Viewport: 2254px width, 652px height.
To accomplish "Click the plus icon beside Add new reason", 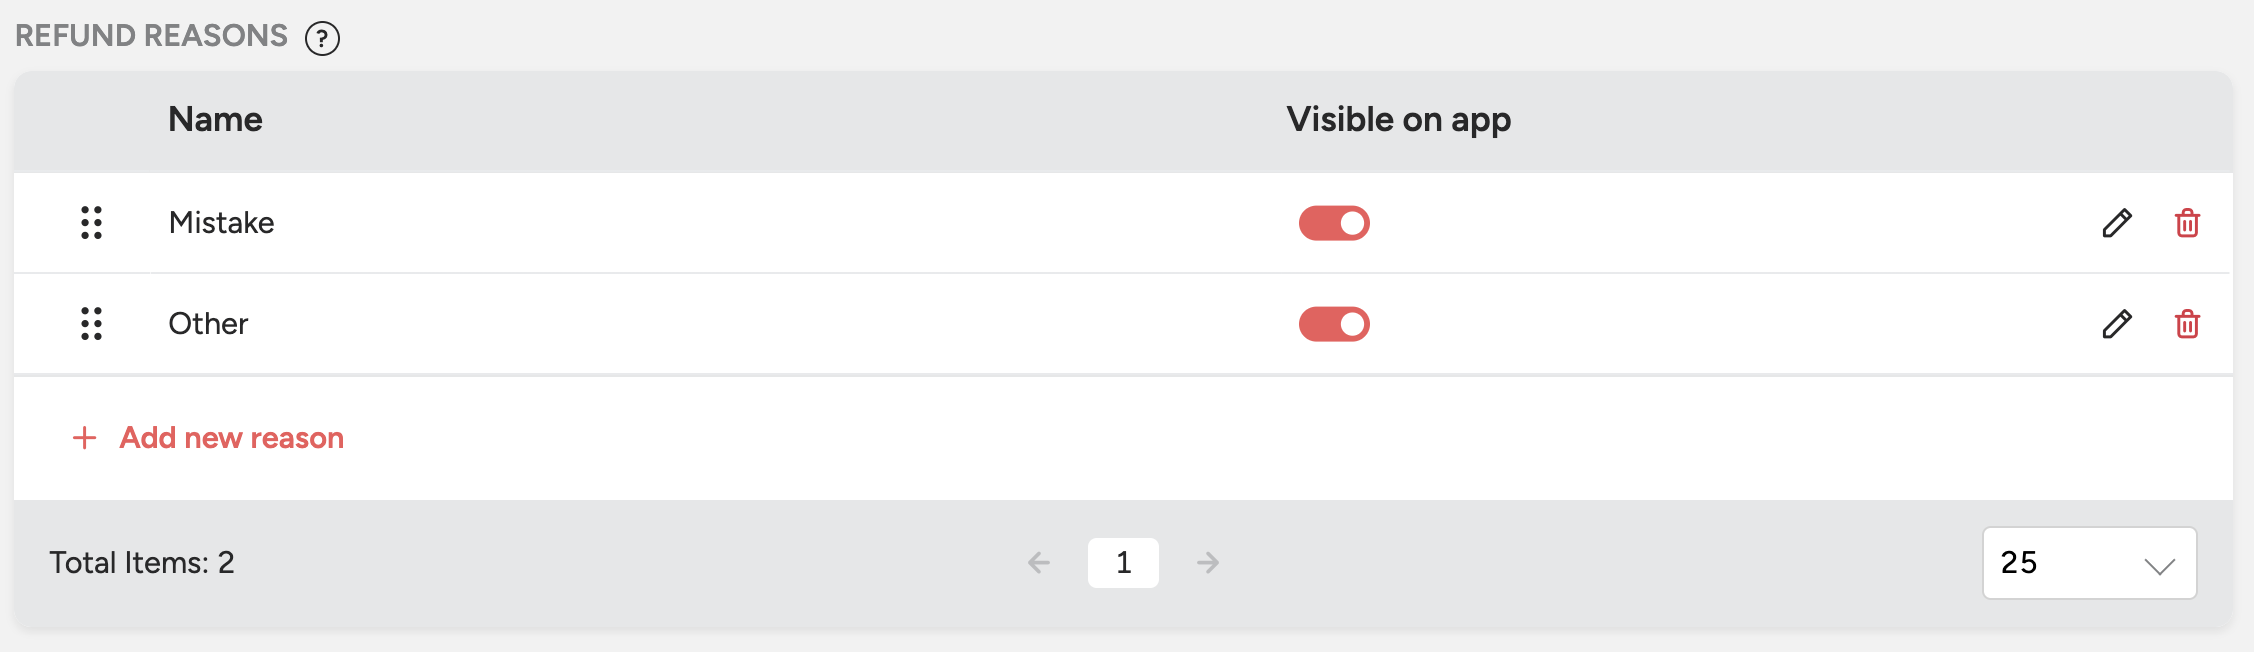I will pos(85,438).
